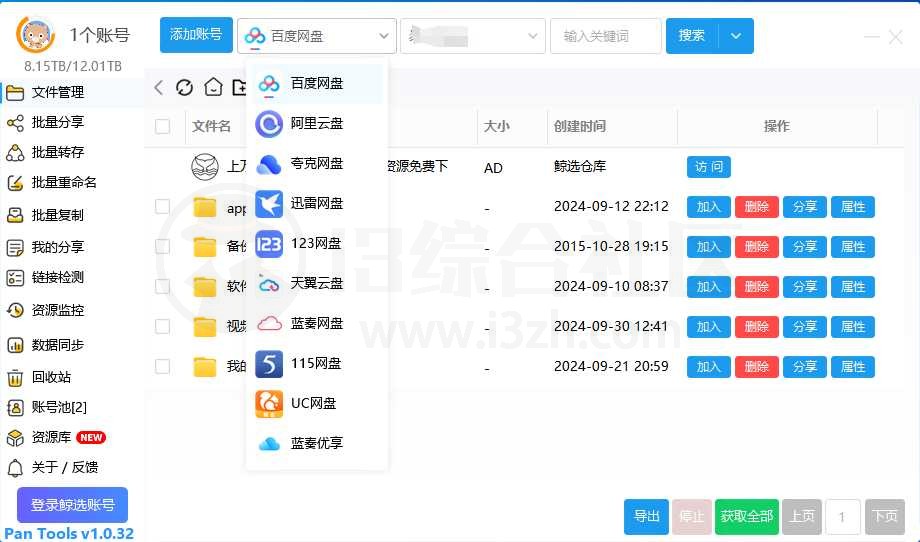Open 资源库 NEW in the sidebar
920x542 pixels.
click(56, 438)
